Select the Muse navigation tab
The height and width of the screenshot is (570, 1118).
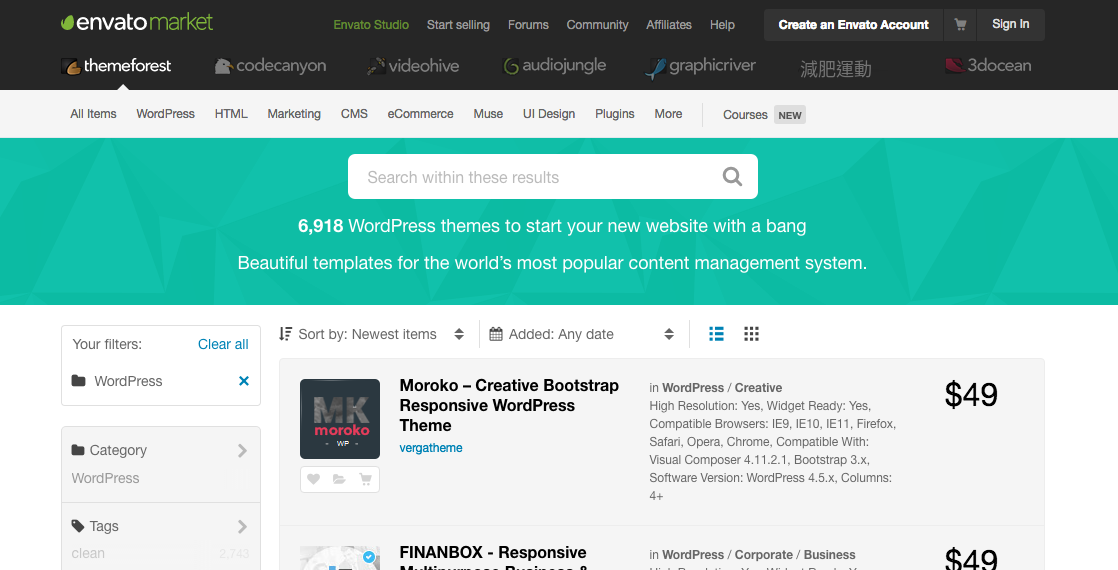[x=488, y=113]
